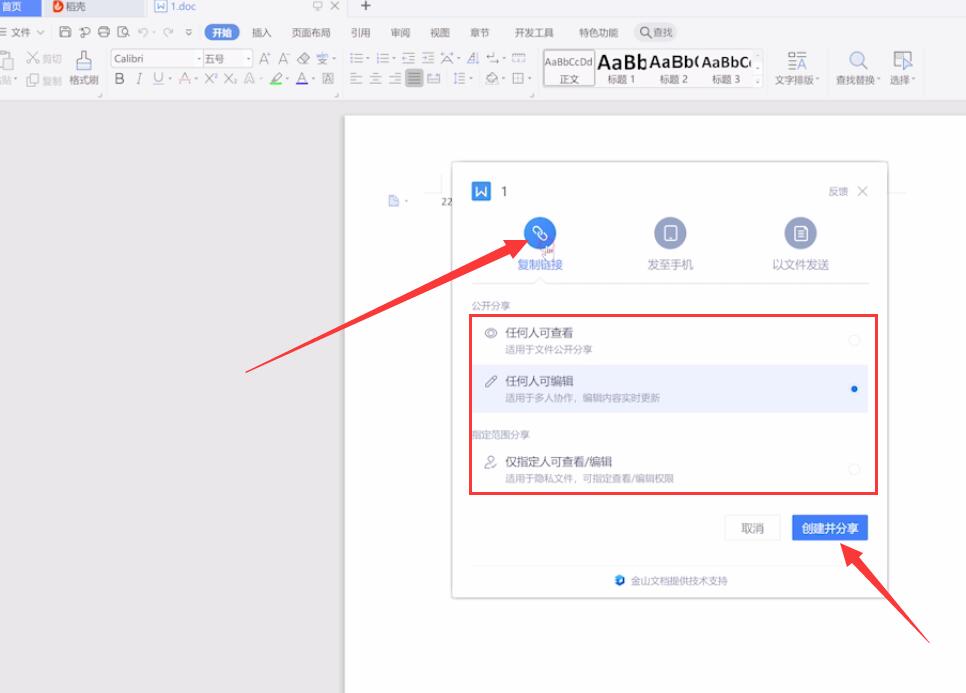Select 任何人可编辑 radio option
966x693 pixels.
pos(854,389)
